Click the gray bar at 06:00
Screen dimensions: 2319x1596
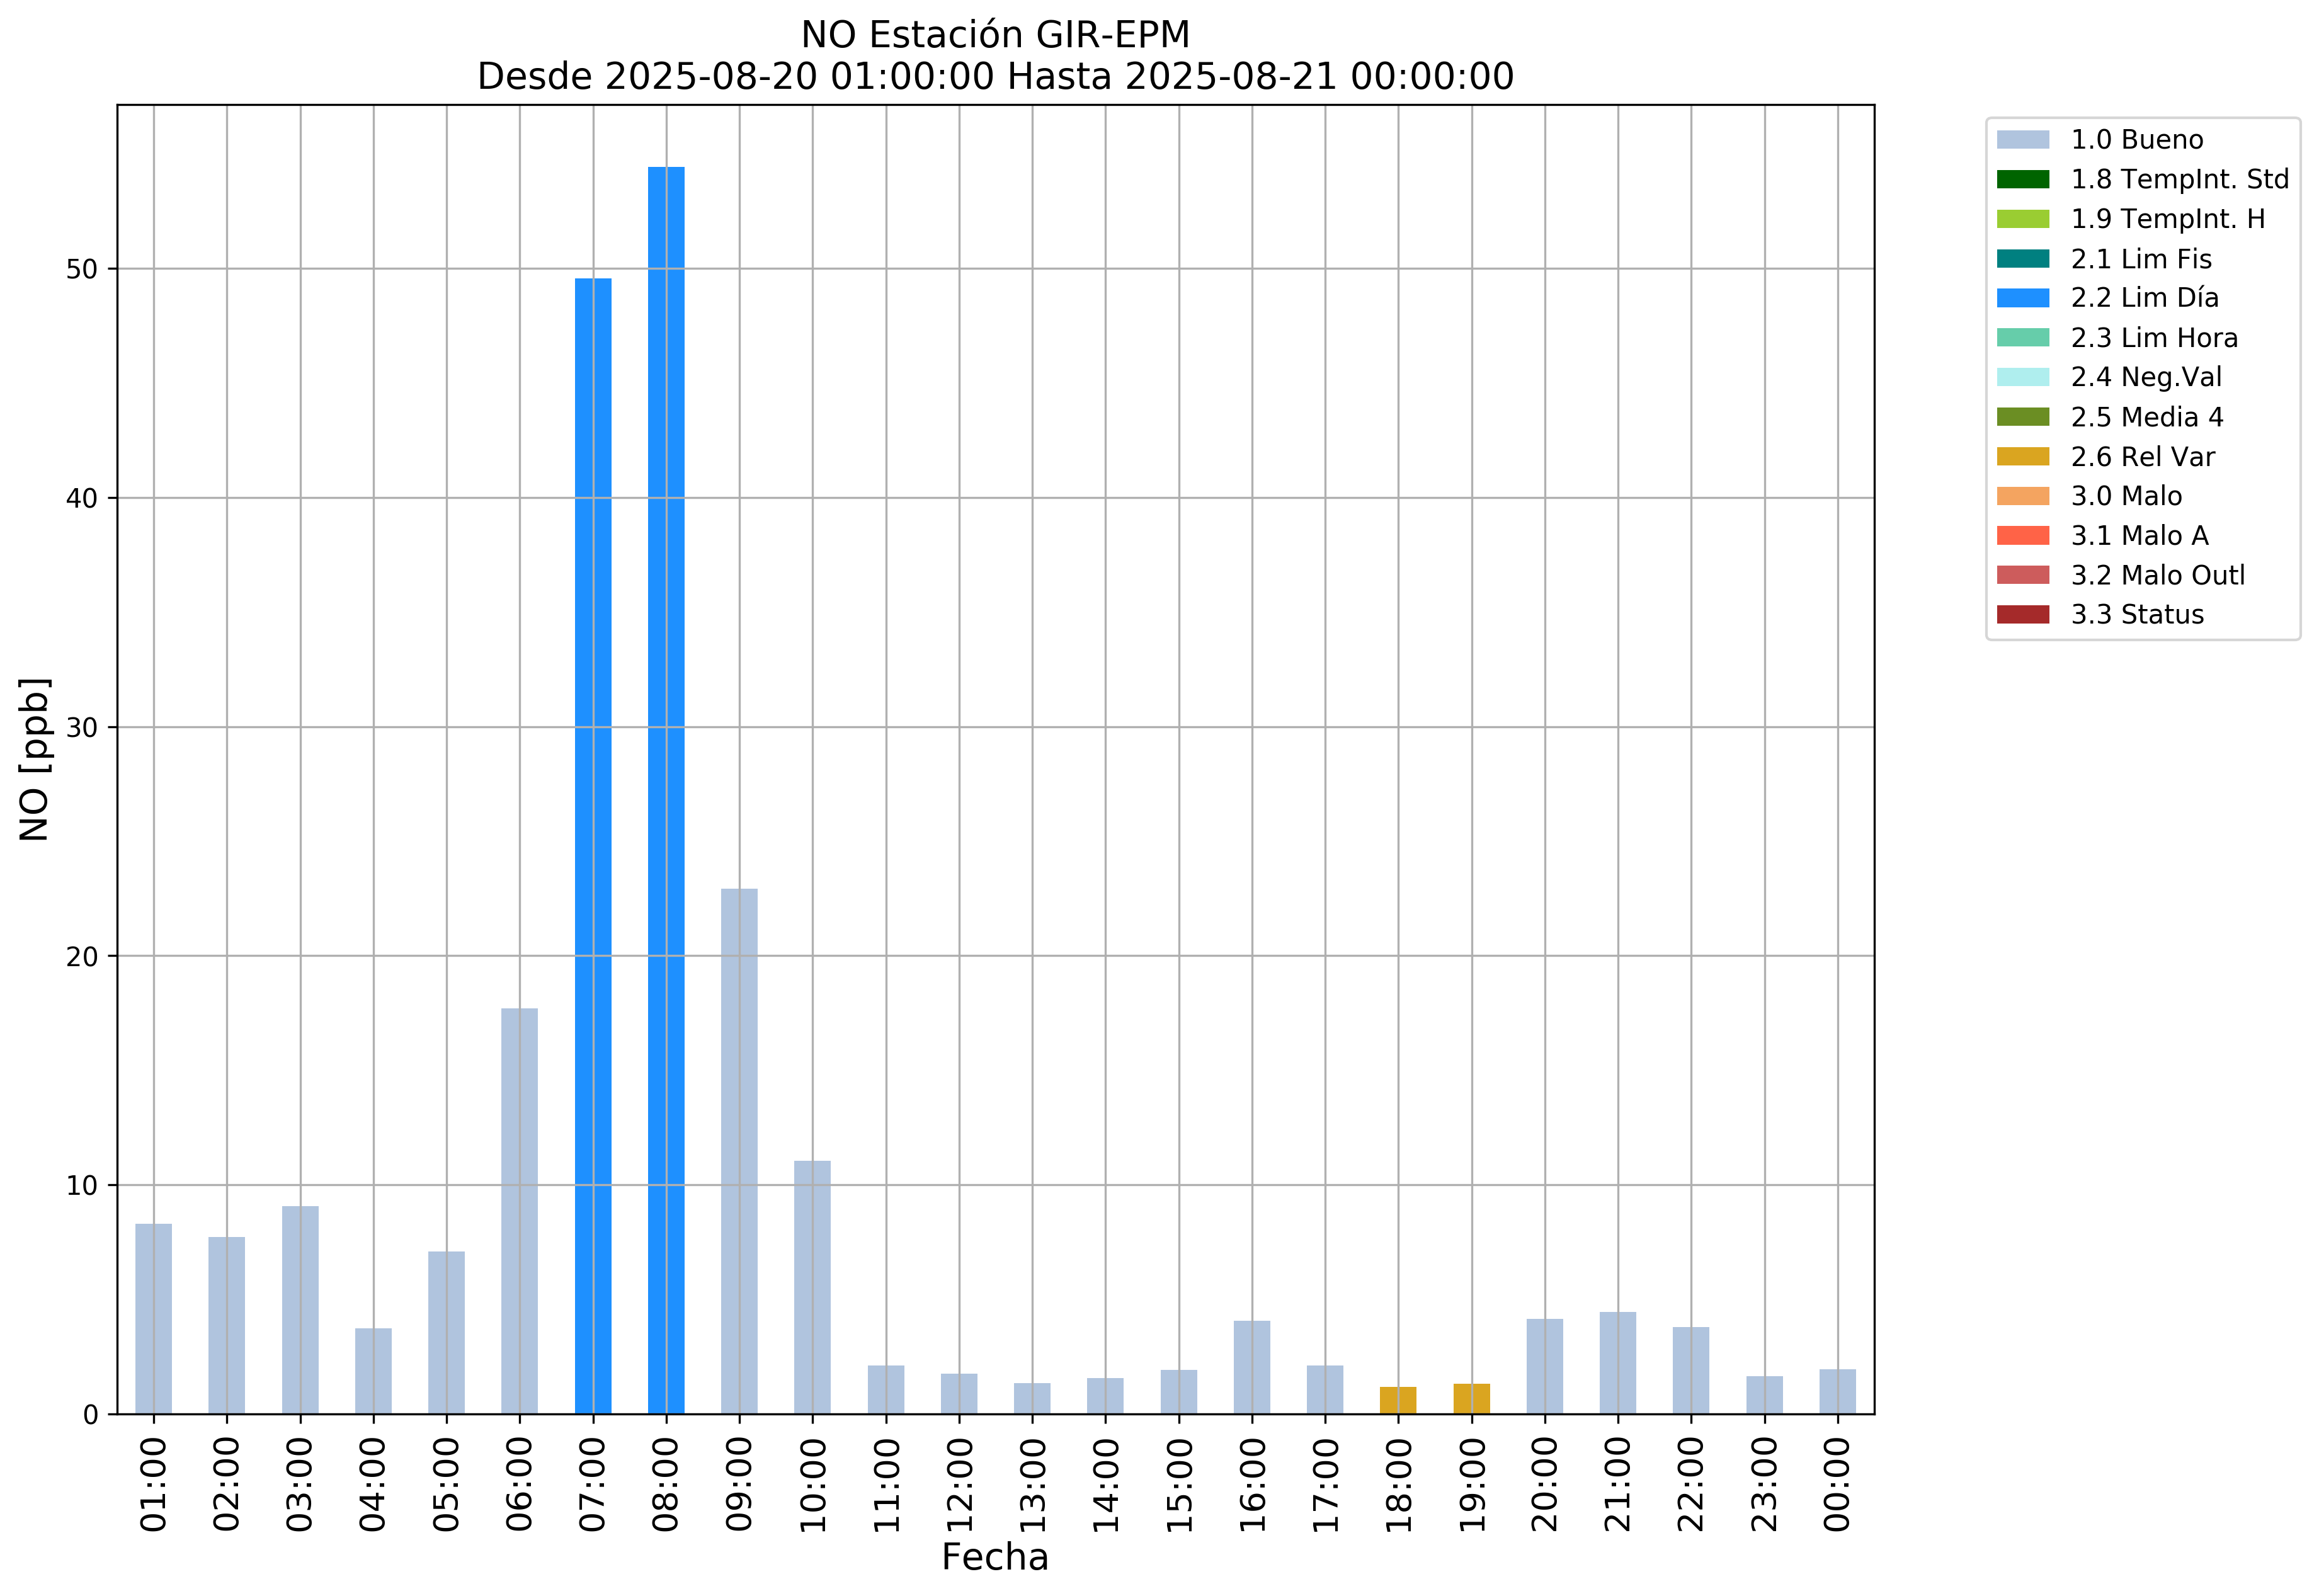click(x=519, y=1210)
